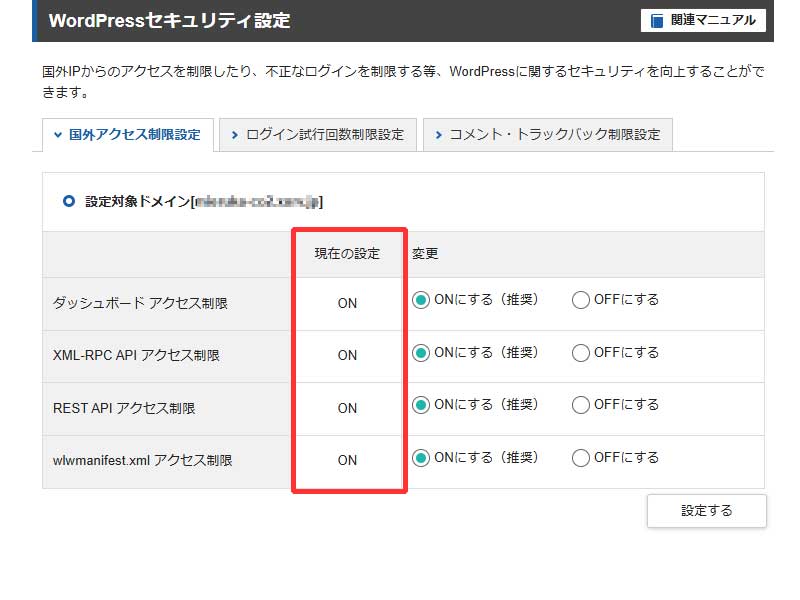Click current ON value of ダッシュボード row
This screenshot has height=600, width=800.
(x=347, y=303)
